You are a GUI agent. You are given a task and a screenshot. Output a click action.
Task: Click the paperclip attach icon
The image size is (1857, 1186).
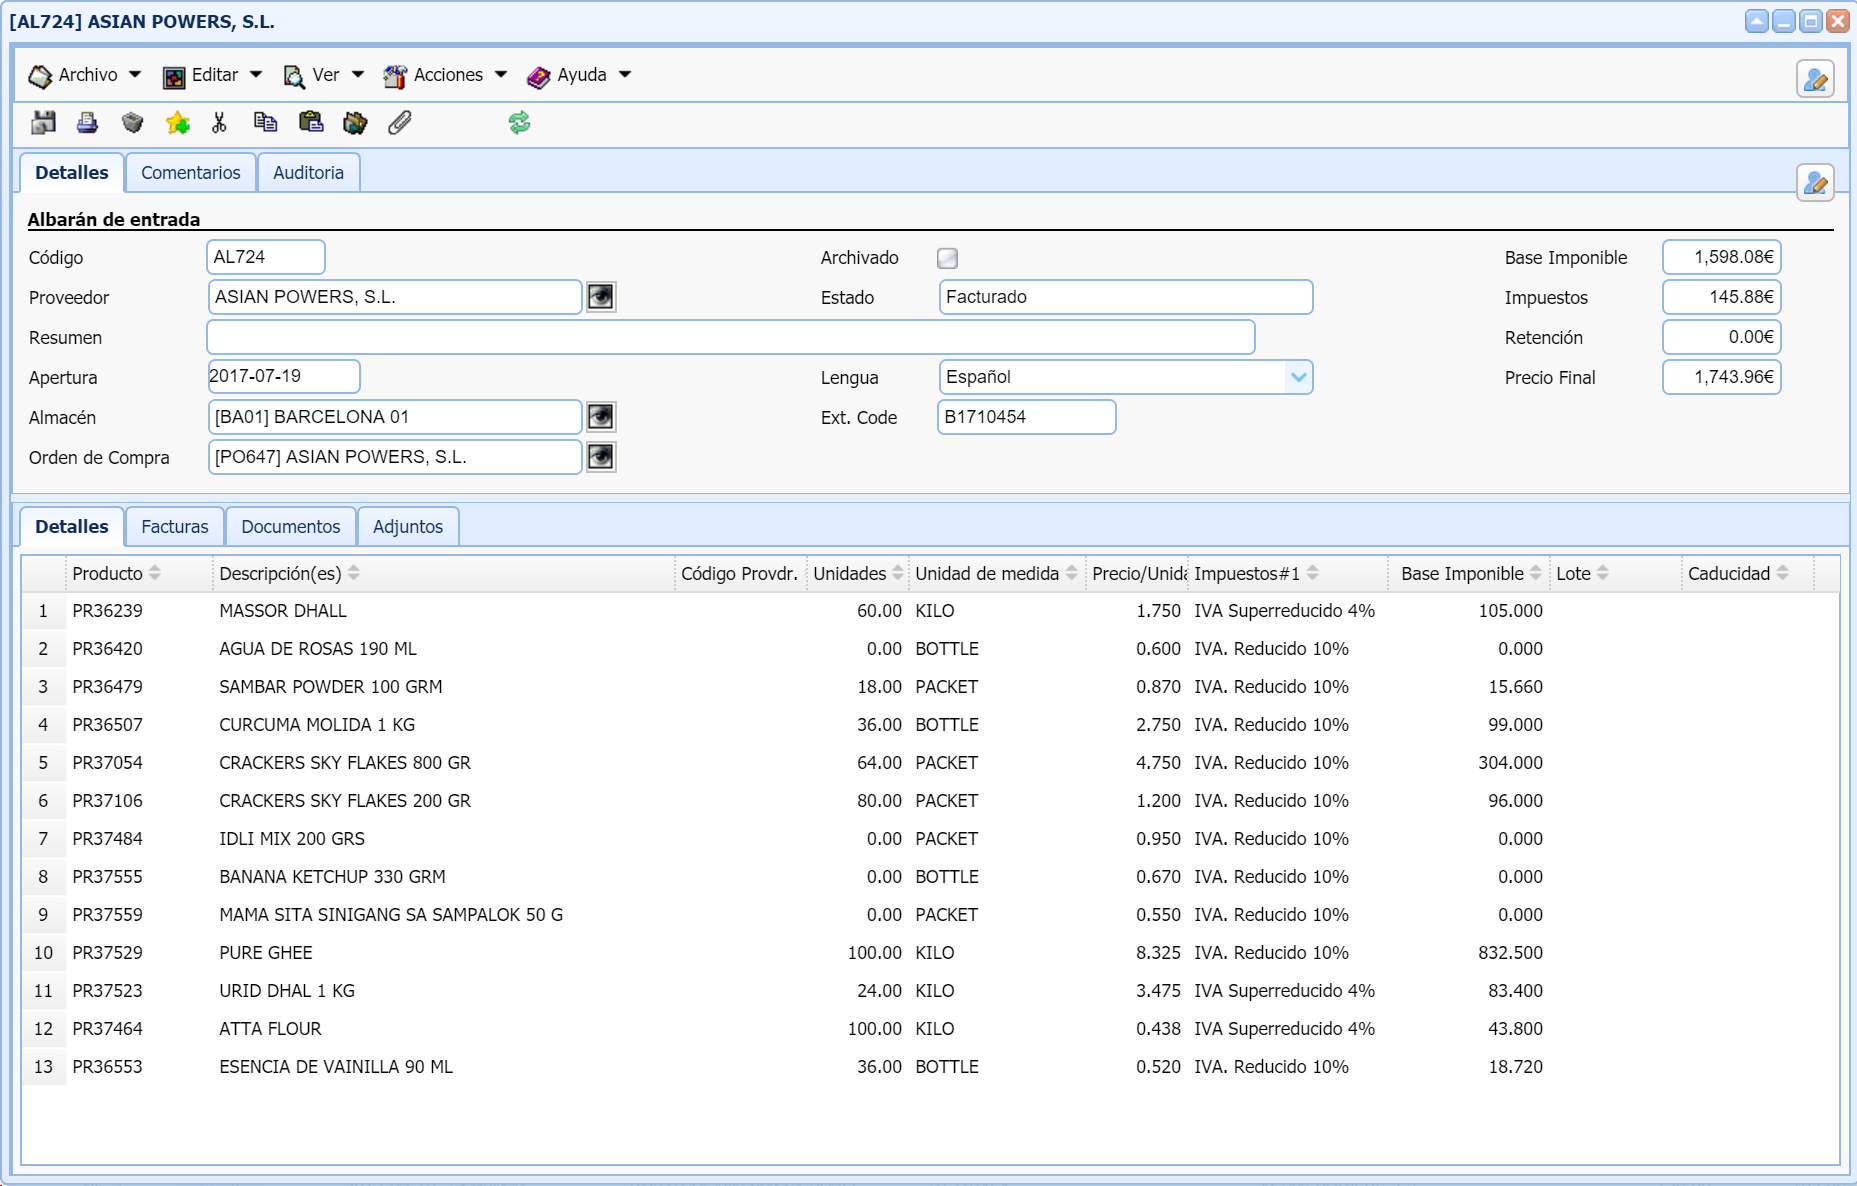point(400,123)
